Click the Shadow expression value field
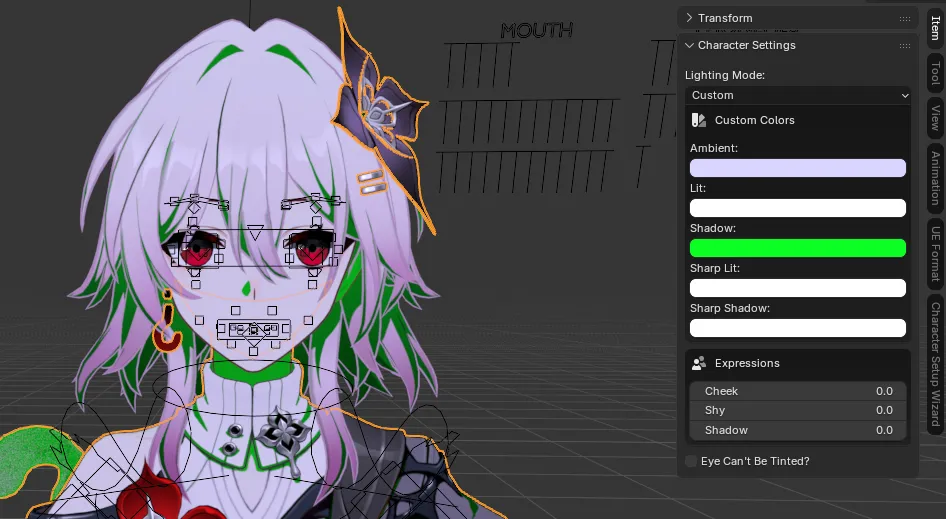 click(x=798, y=430)
